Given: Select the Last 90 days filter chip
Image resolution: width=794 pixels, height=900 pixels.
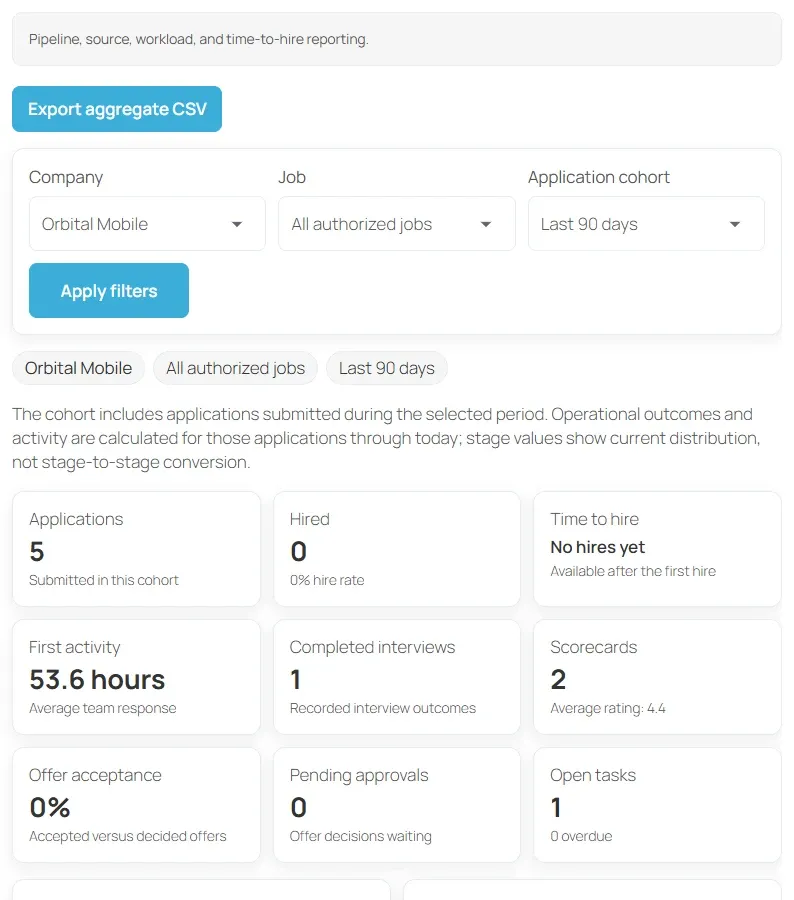Looking at the screenshot, I should pos(386,368).
